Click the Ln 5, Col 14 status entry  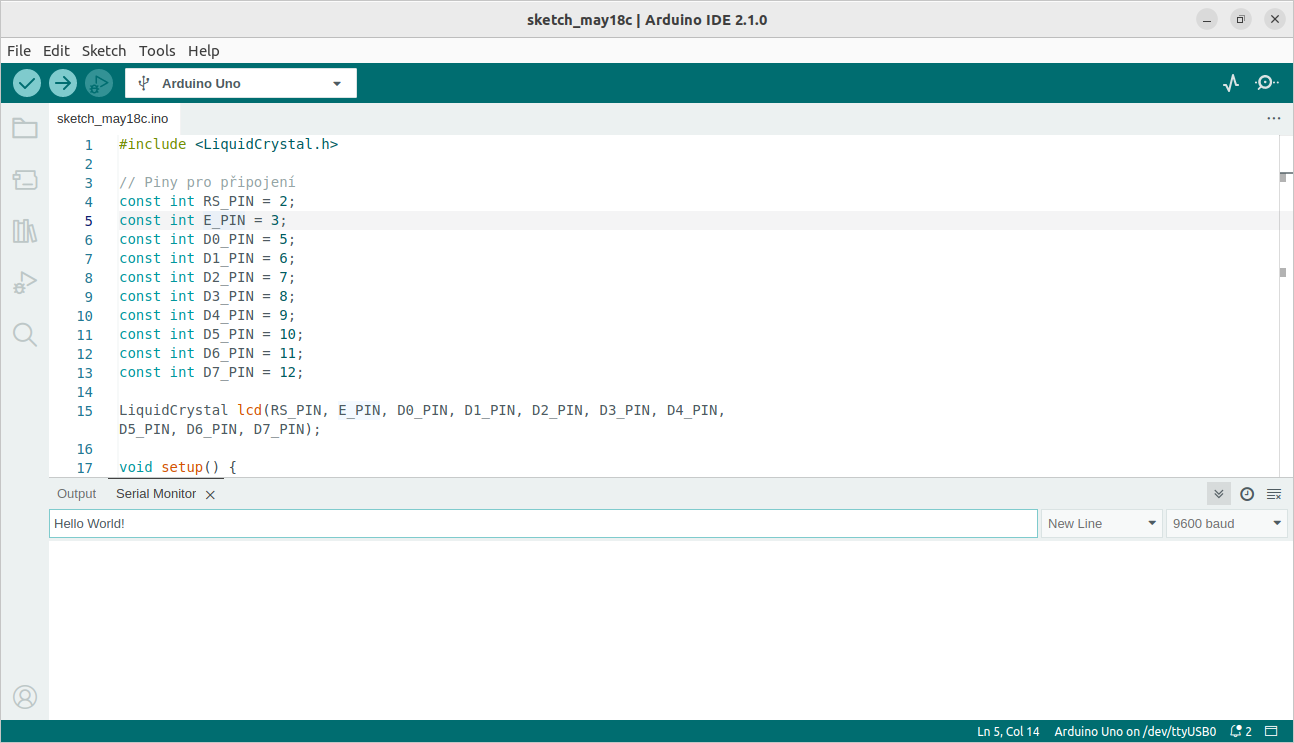(x=1008, y=732)
